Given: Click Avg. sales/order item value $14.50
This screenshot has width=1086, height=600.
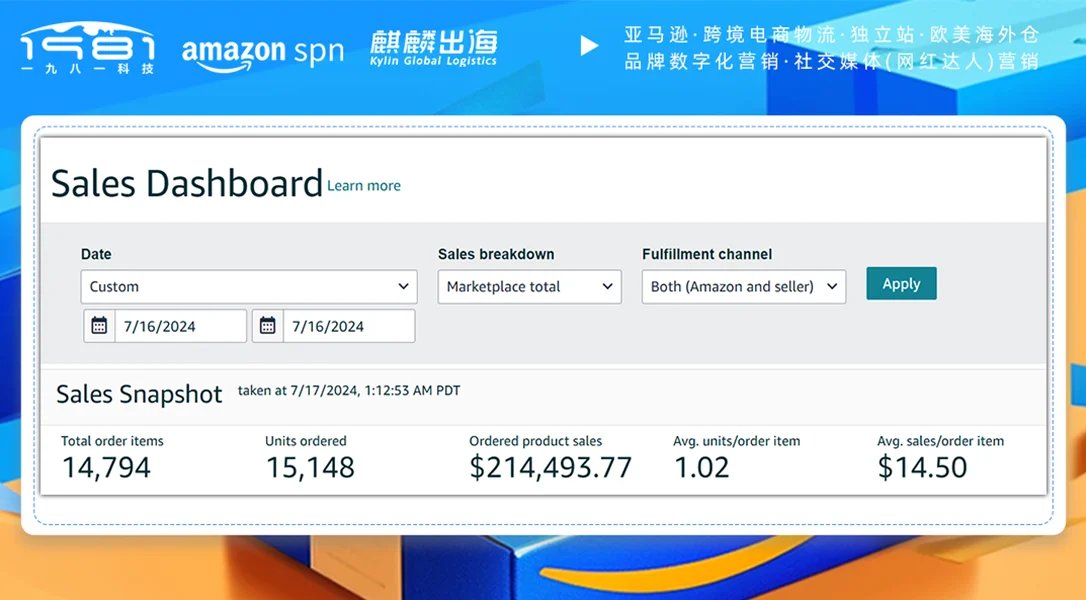Looking at the screenshot, I should [x=922, y=468].
